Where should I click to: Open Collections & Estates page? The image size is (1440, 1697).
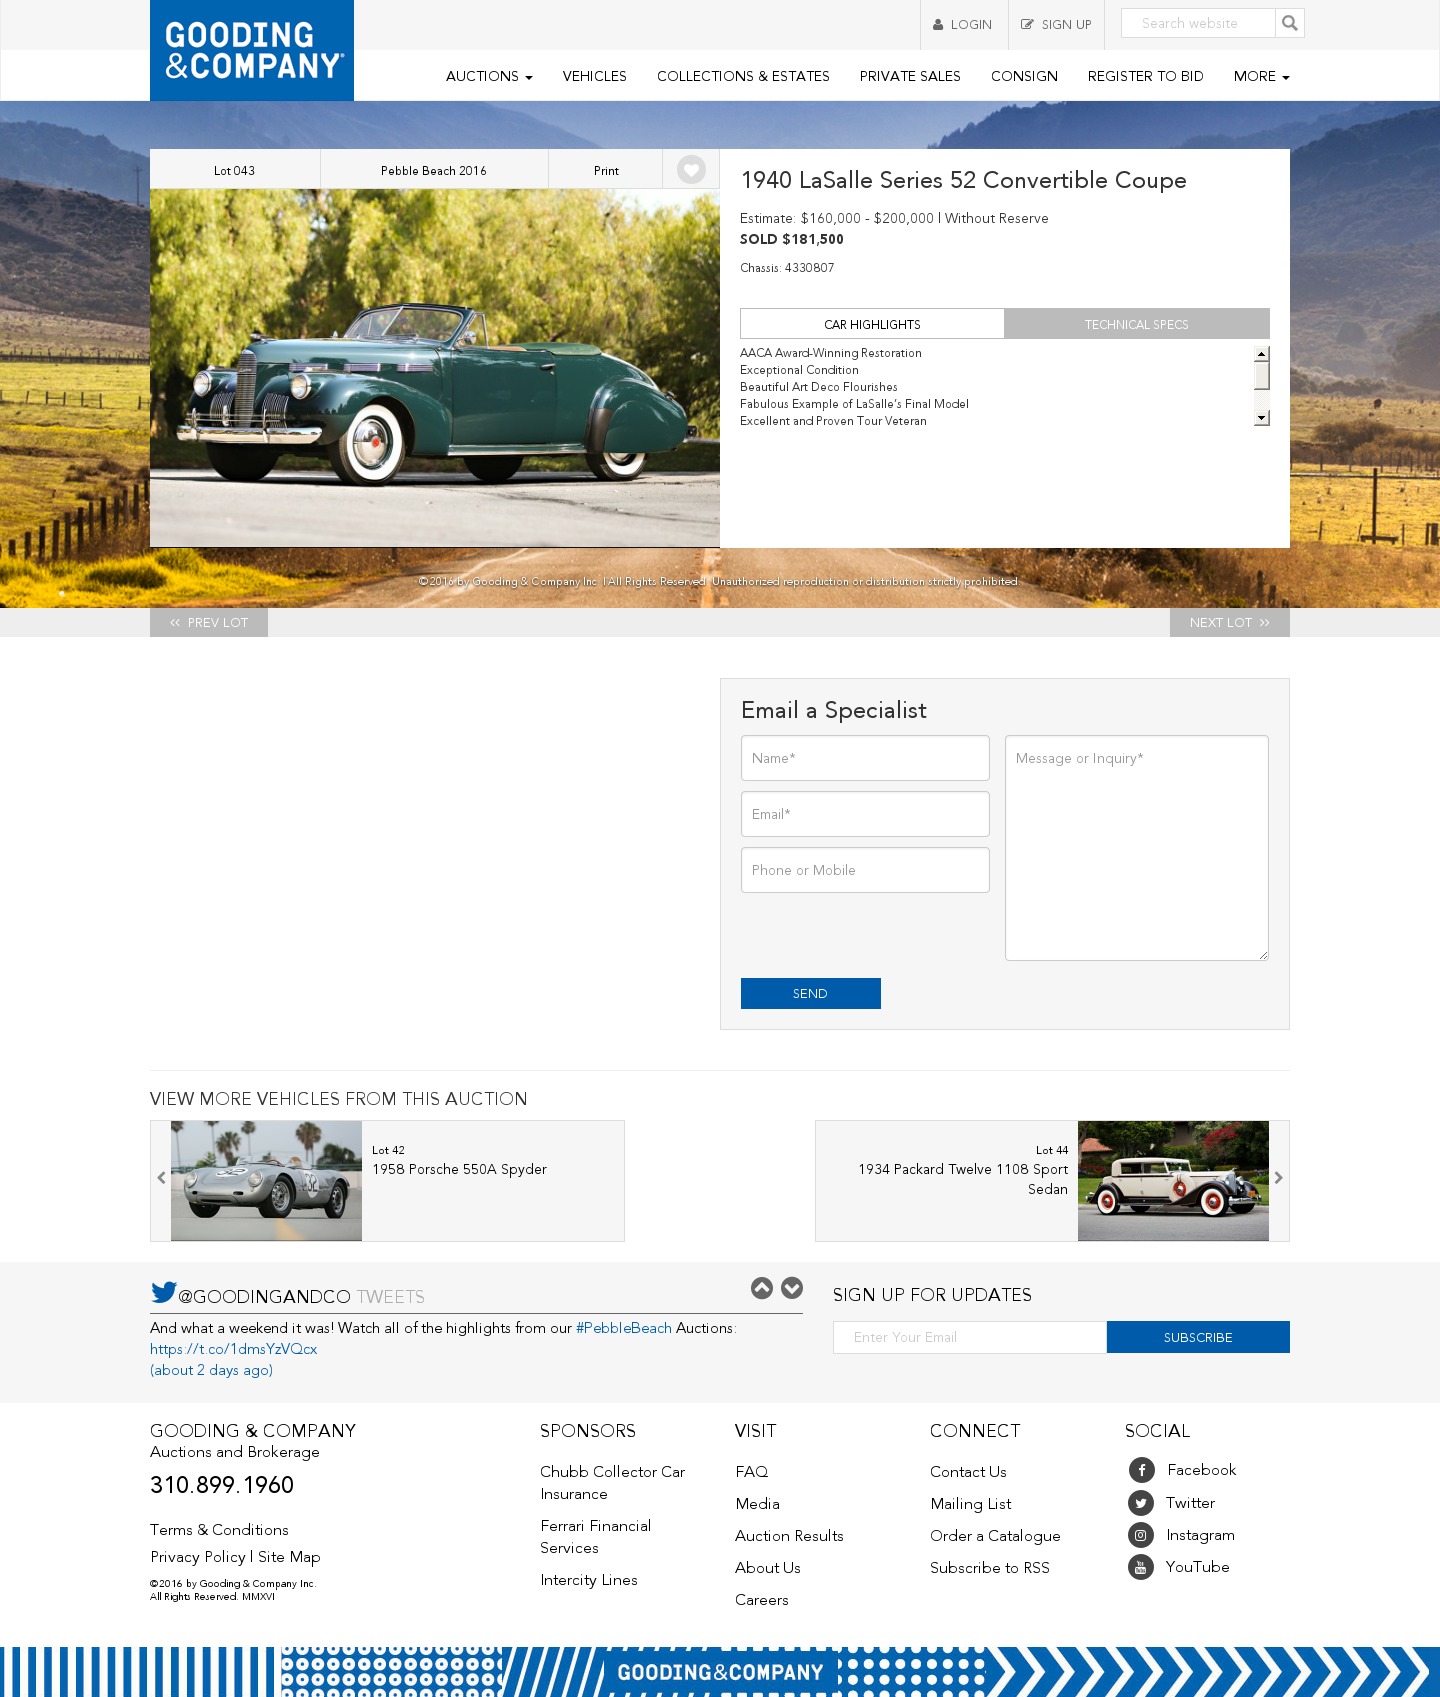(743, 76)
